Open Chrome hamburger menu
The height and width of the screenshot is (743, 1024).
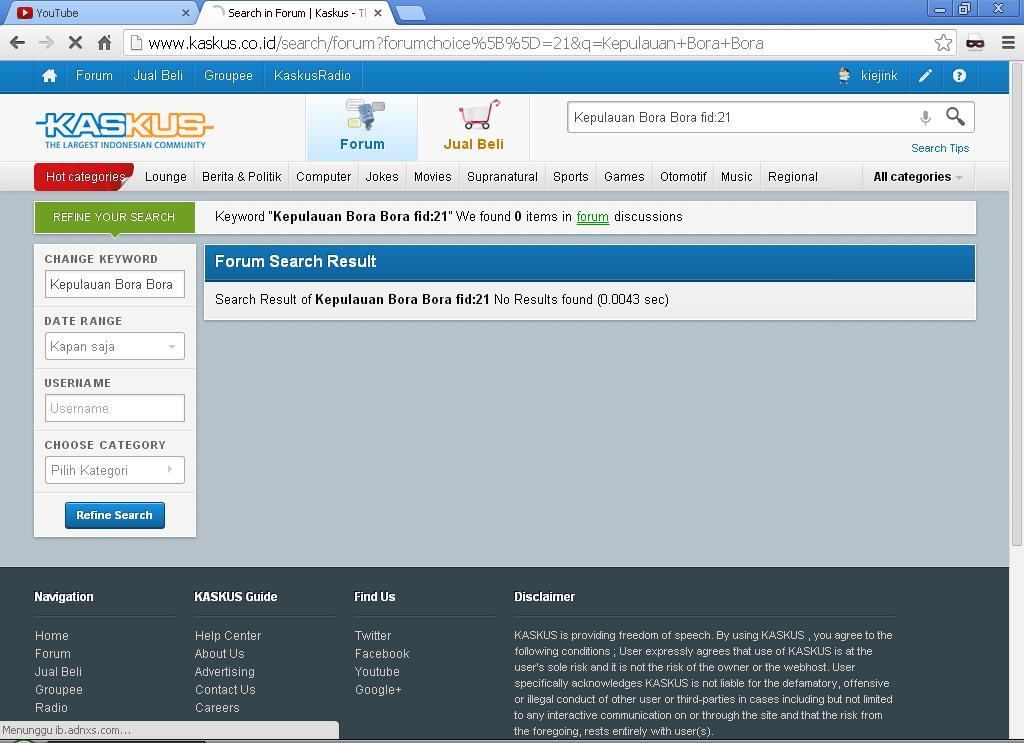(x=1008, y=43)
